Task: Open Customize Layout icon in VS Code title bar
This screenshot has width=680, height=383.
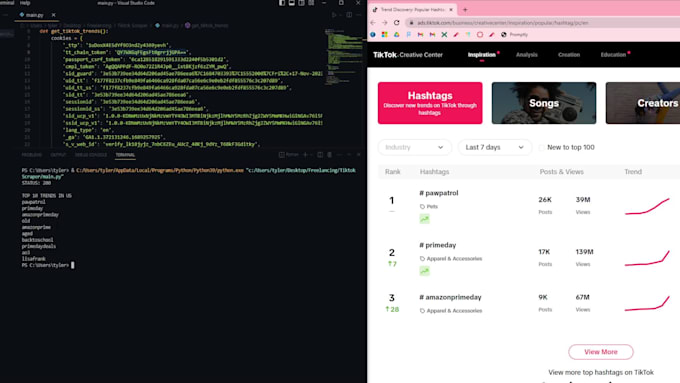Action: coord(311,3)
